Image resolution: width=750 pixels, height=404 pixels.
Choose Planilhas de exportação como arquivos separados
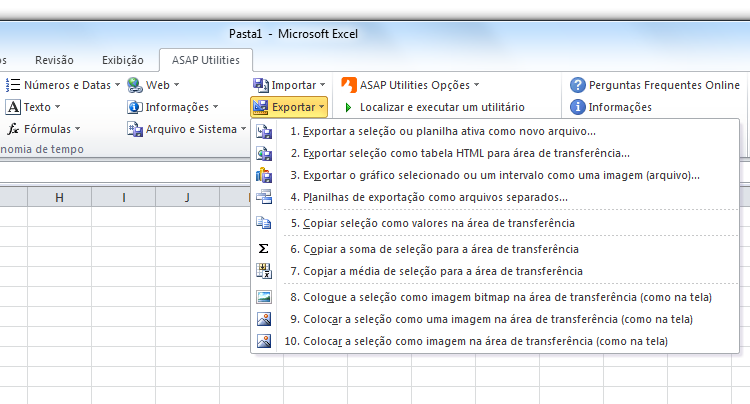point(495,197)
